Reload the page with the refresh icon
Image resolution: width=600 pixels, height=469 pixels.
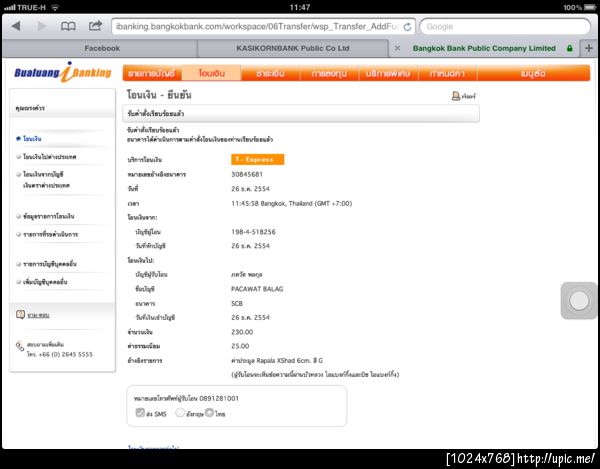pyautogui.click(x=408, y=27)
